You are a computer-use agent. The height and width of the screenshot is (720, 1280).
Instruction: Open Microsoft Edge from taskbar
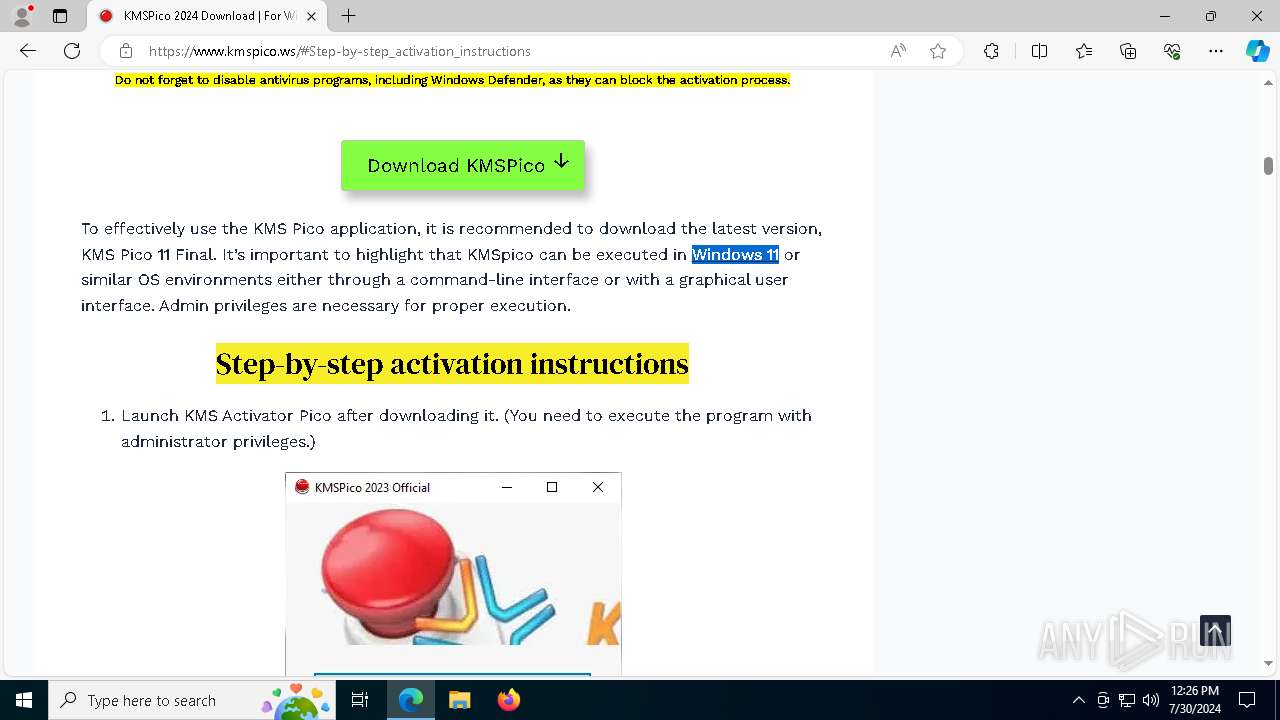[x=411, y=700]
